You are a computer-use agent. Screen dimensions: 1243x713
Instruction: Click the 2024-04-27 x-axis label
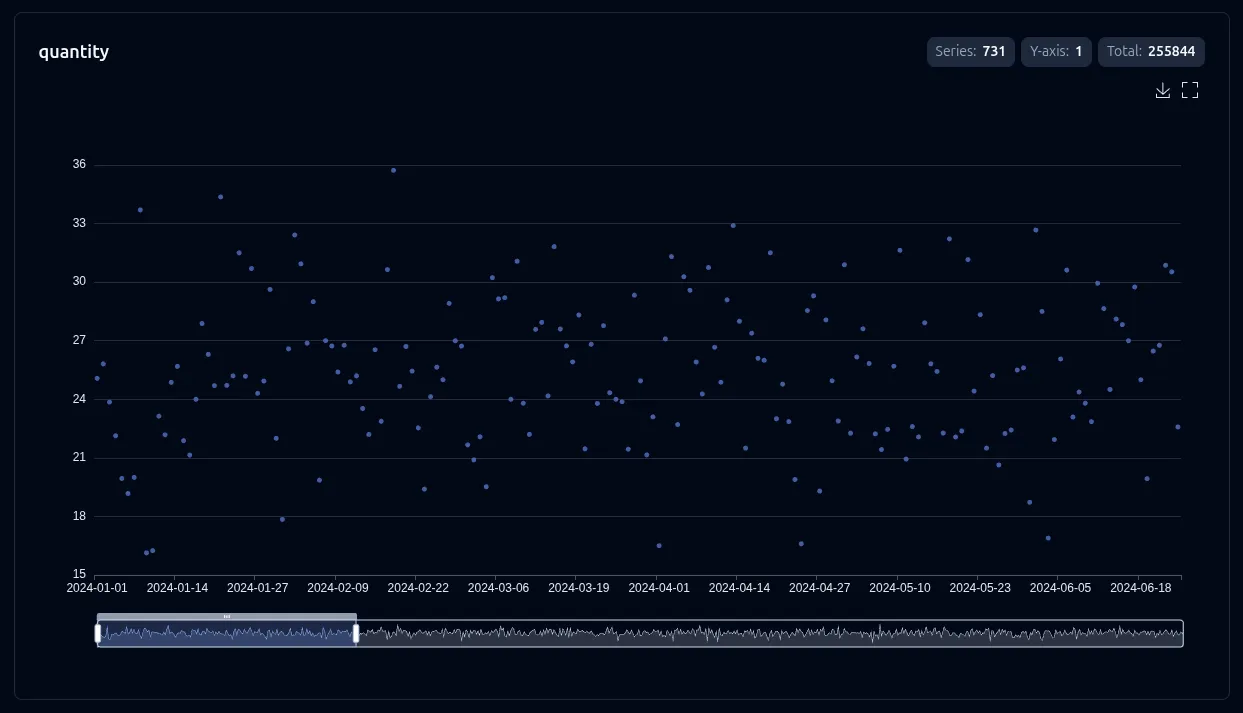click(819, 588)
